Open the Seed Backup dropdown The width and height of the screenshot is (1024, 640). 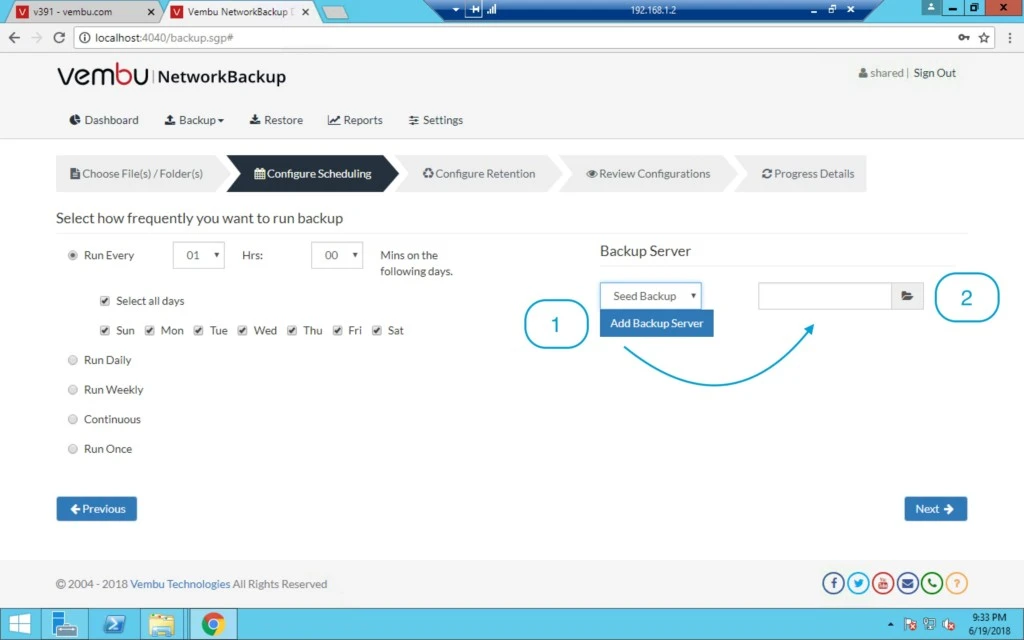click(650, 296)
